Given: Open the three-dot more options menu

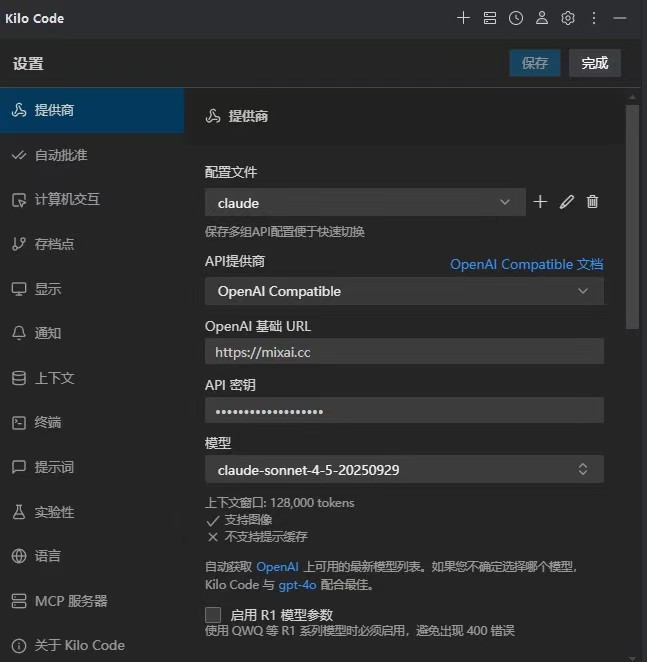Looking at the screenshot, I should pos(594,18).
